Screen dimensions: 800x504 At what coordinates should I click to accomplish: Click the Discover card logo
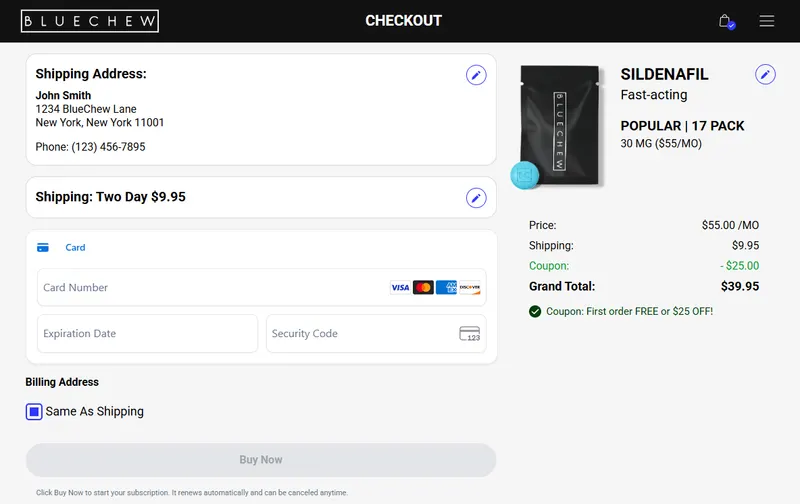point(470,288)
